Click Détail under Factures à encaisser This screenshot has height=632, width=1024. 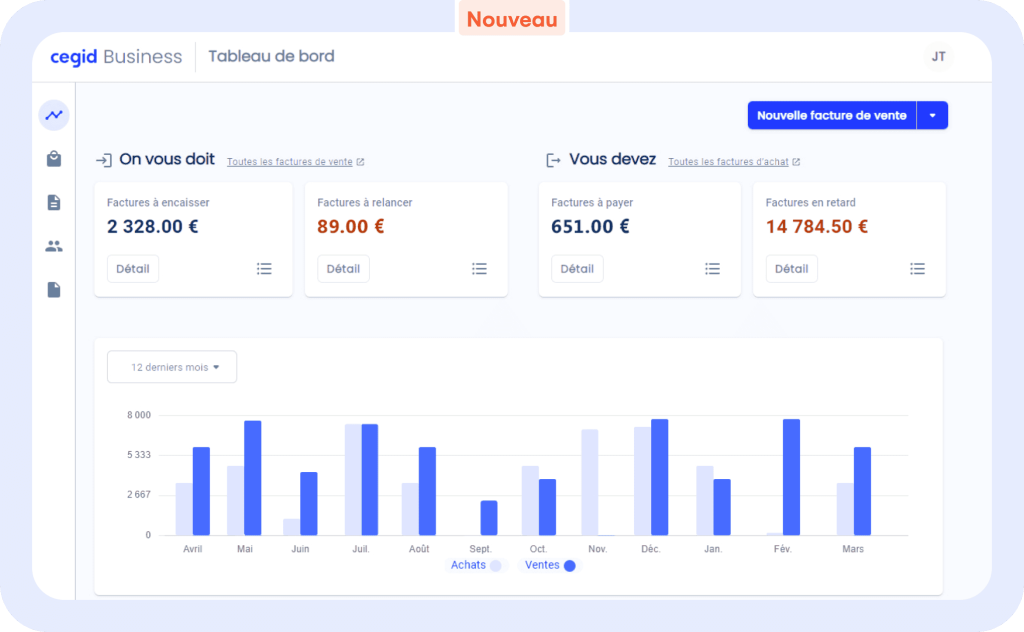point(133,269)
